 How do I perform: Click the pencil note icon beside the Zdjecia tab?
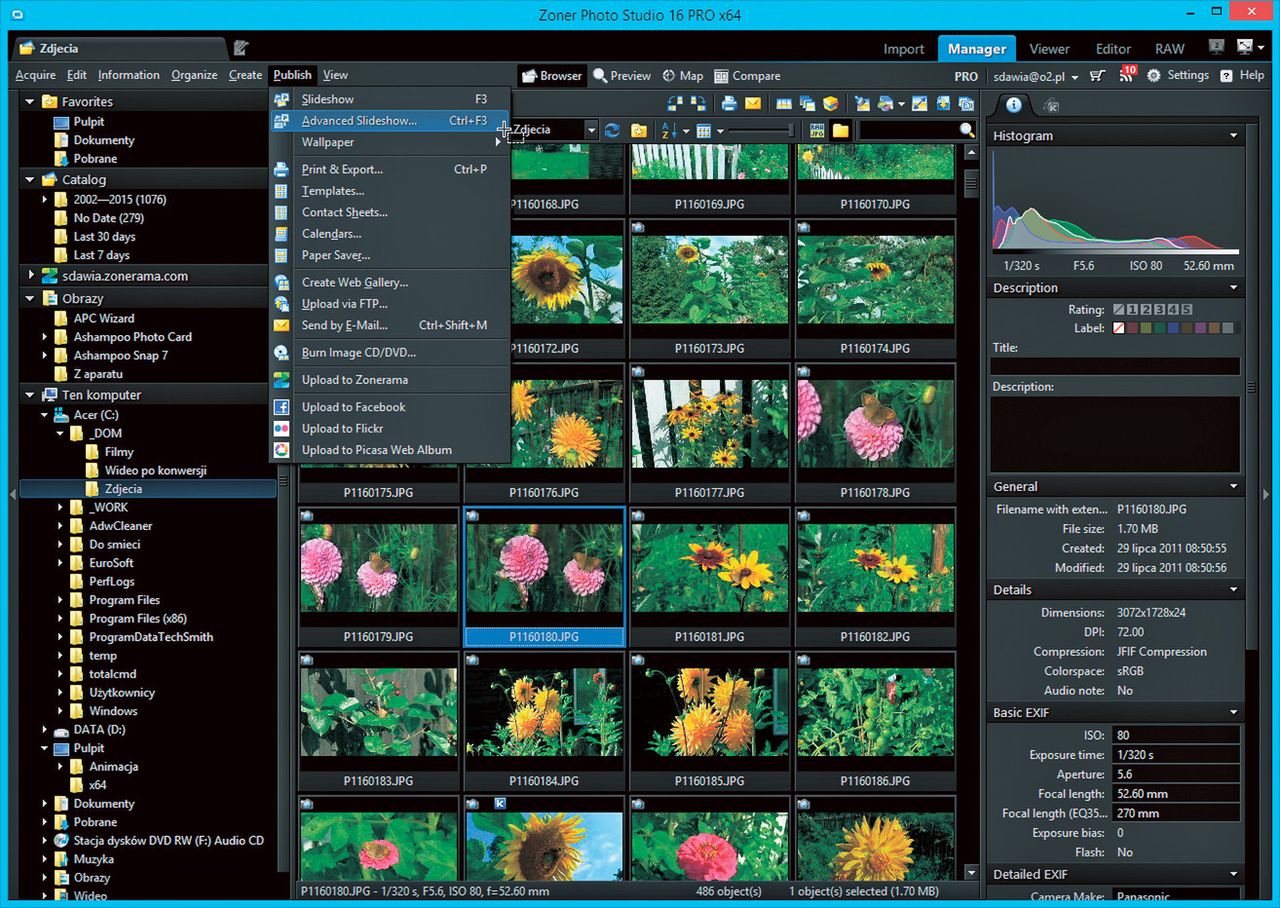click(x=241, y=48)
